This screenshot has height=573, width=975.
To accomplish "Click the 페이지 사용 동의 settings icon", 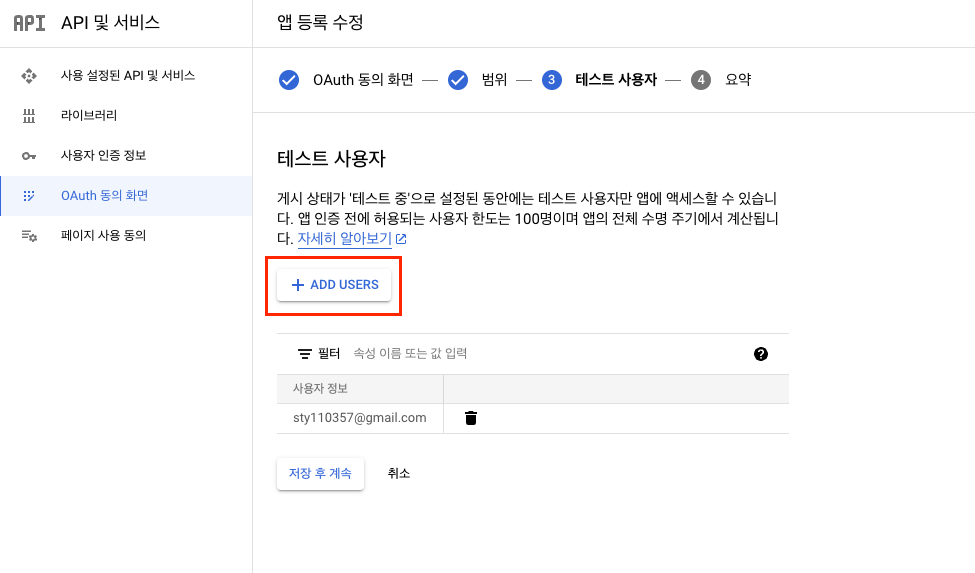I will [x=29, y=236].
